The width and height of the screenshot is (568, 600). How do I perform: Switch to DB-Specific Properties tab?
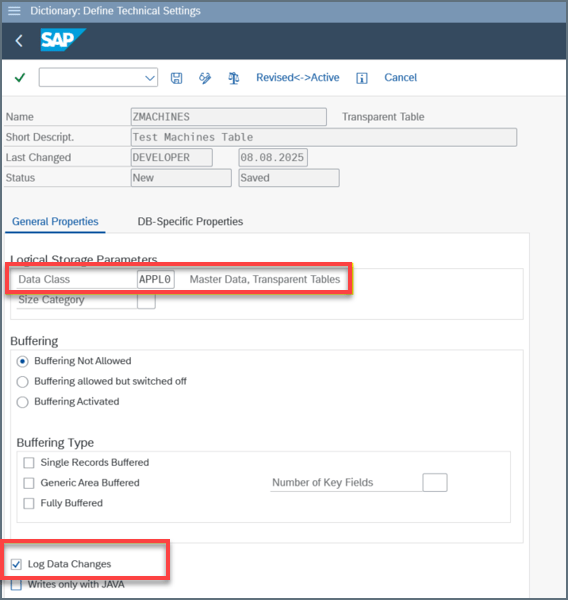[x=190, y=222]
